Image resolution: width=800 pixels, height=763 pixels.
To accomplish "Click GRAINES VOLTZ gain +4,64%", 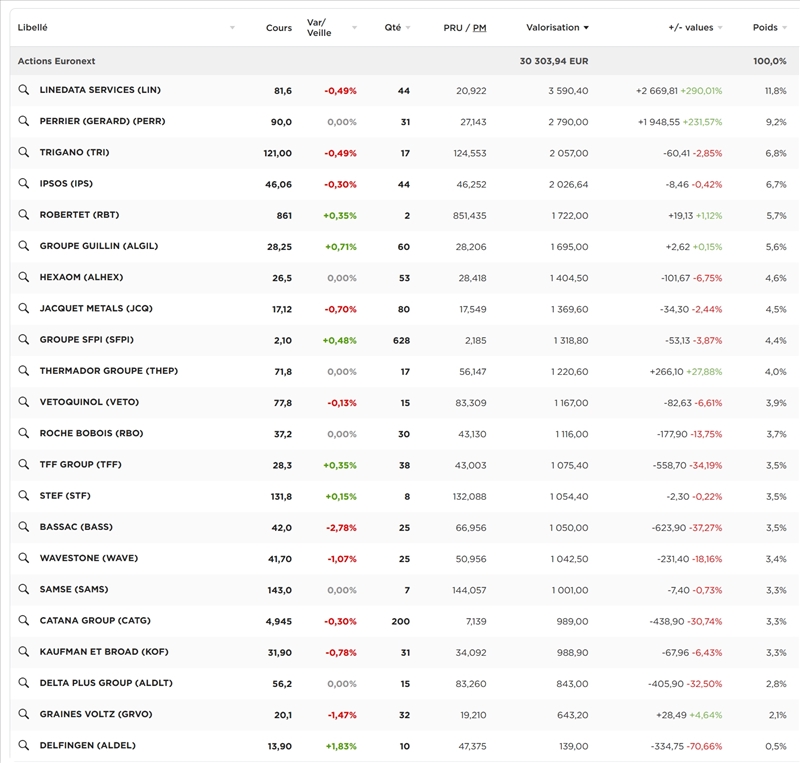I will click(706, 715).
